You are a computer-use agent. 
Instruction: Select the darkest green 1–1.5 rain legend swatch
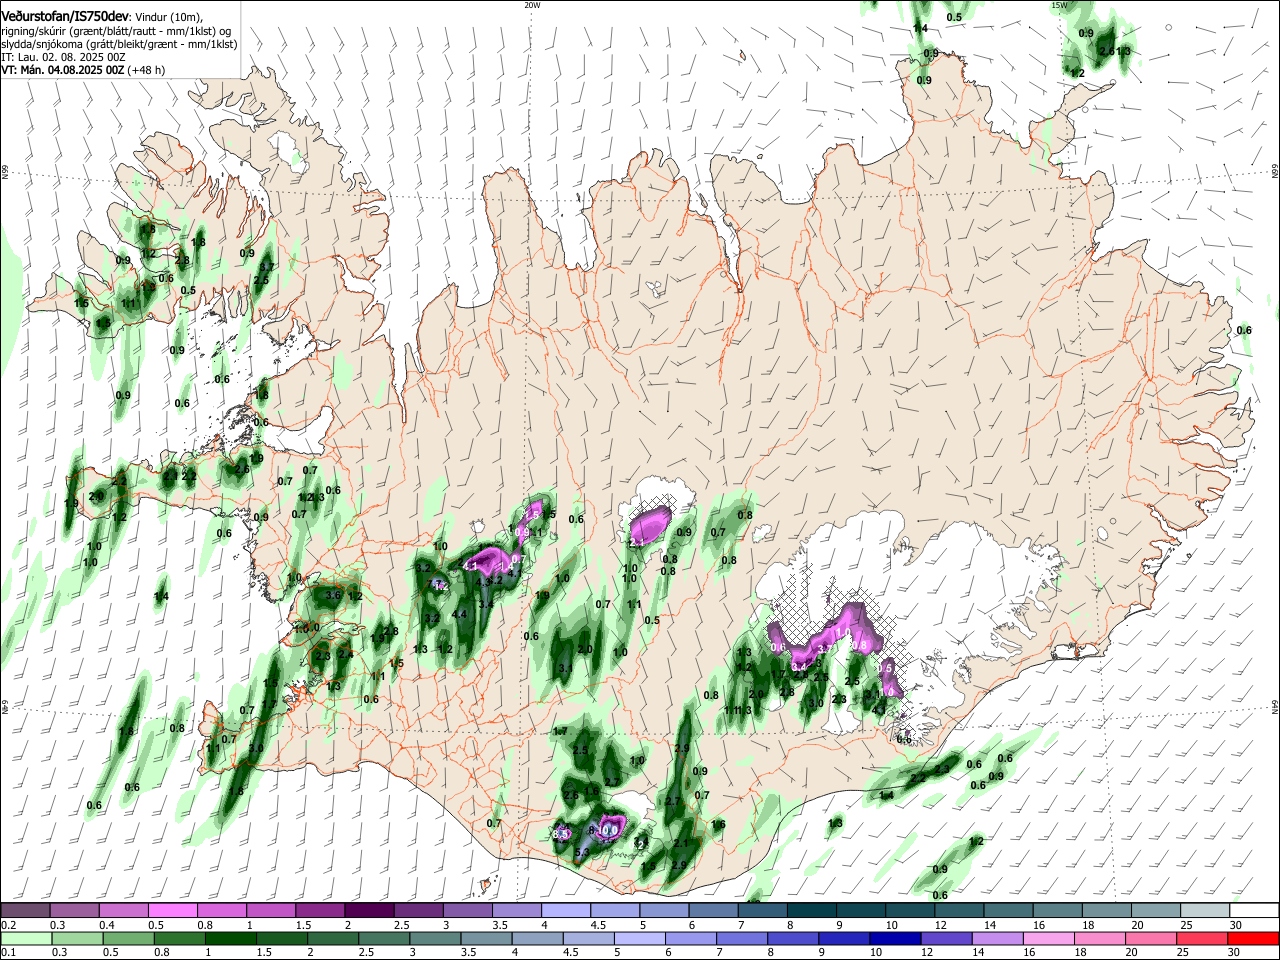[x=230, y=938]
